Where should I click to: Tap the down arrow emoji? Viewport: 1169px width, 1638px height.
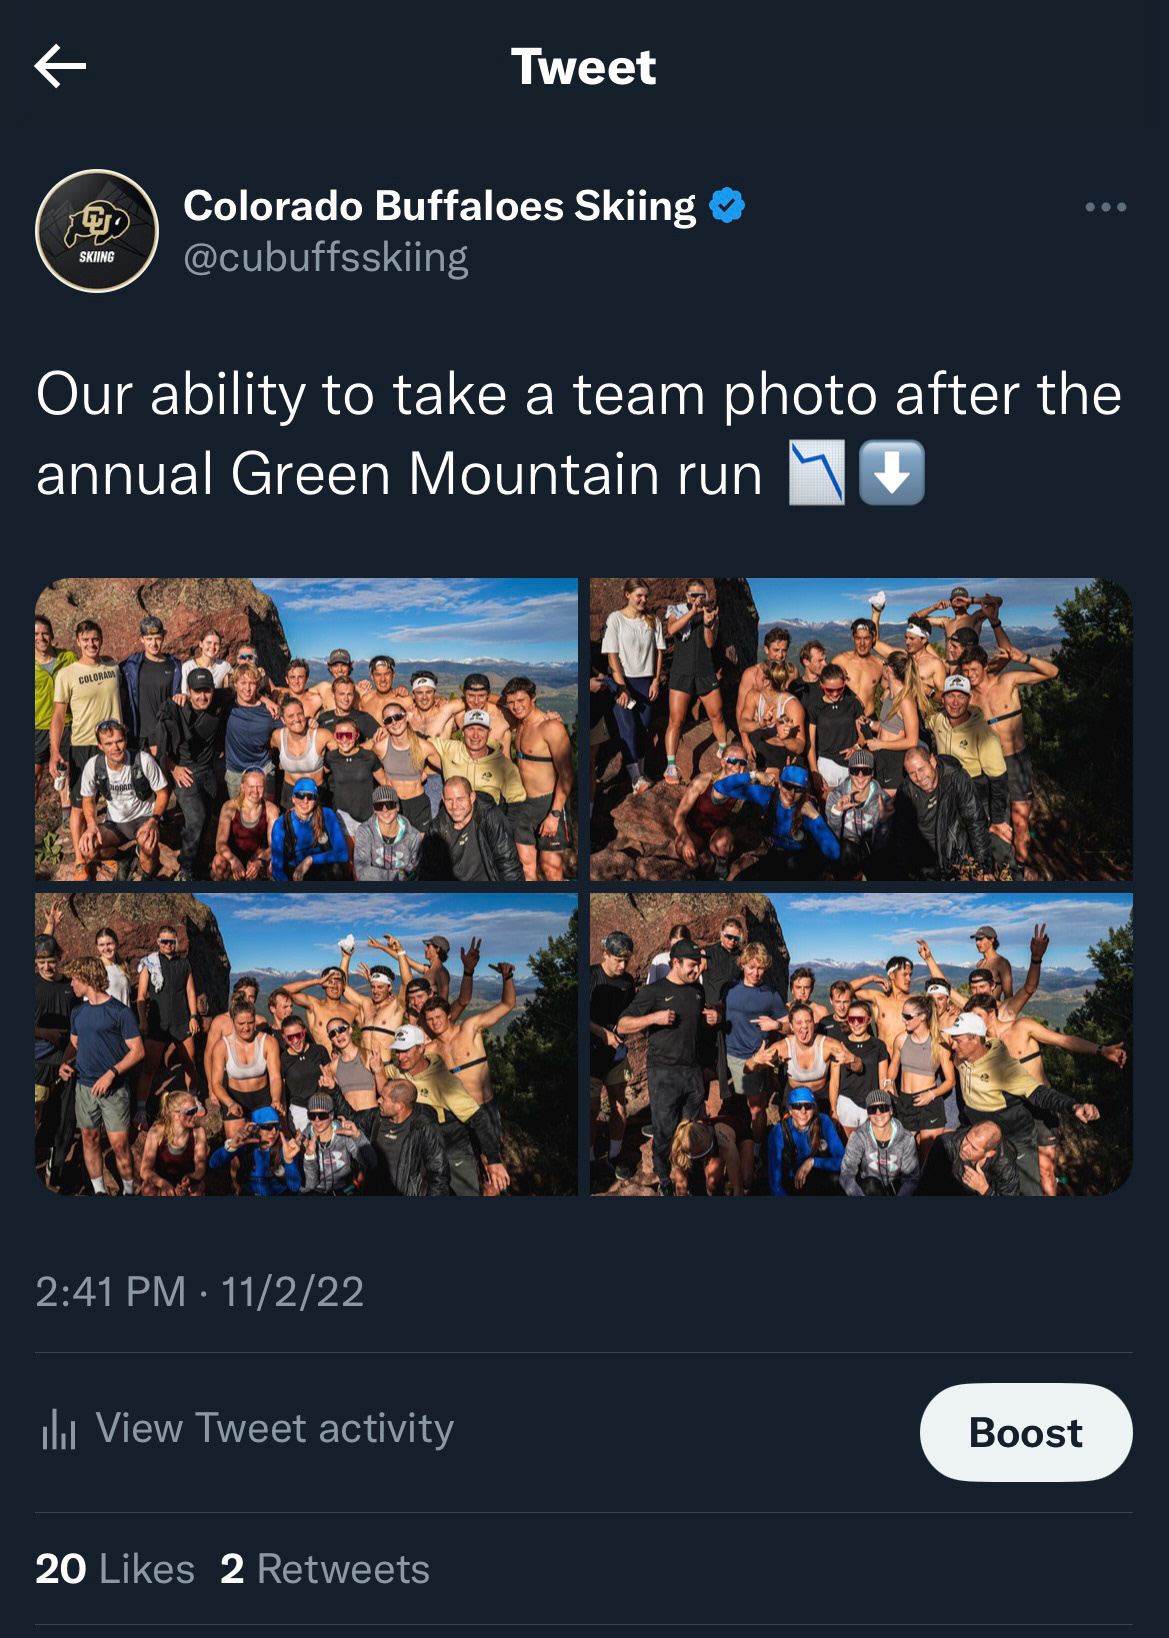pyautogui.click(x=892, y=473)
